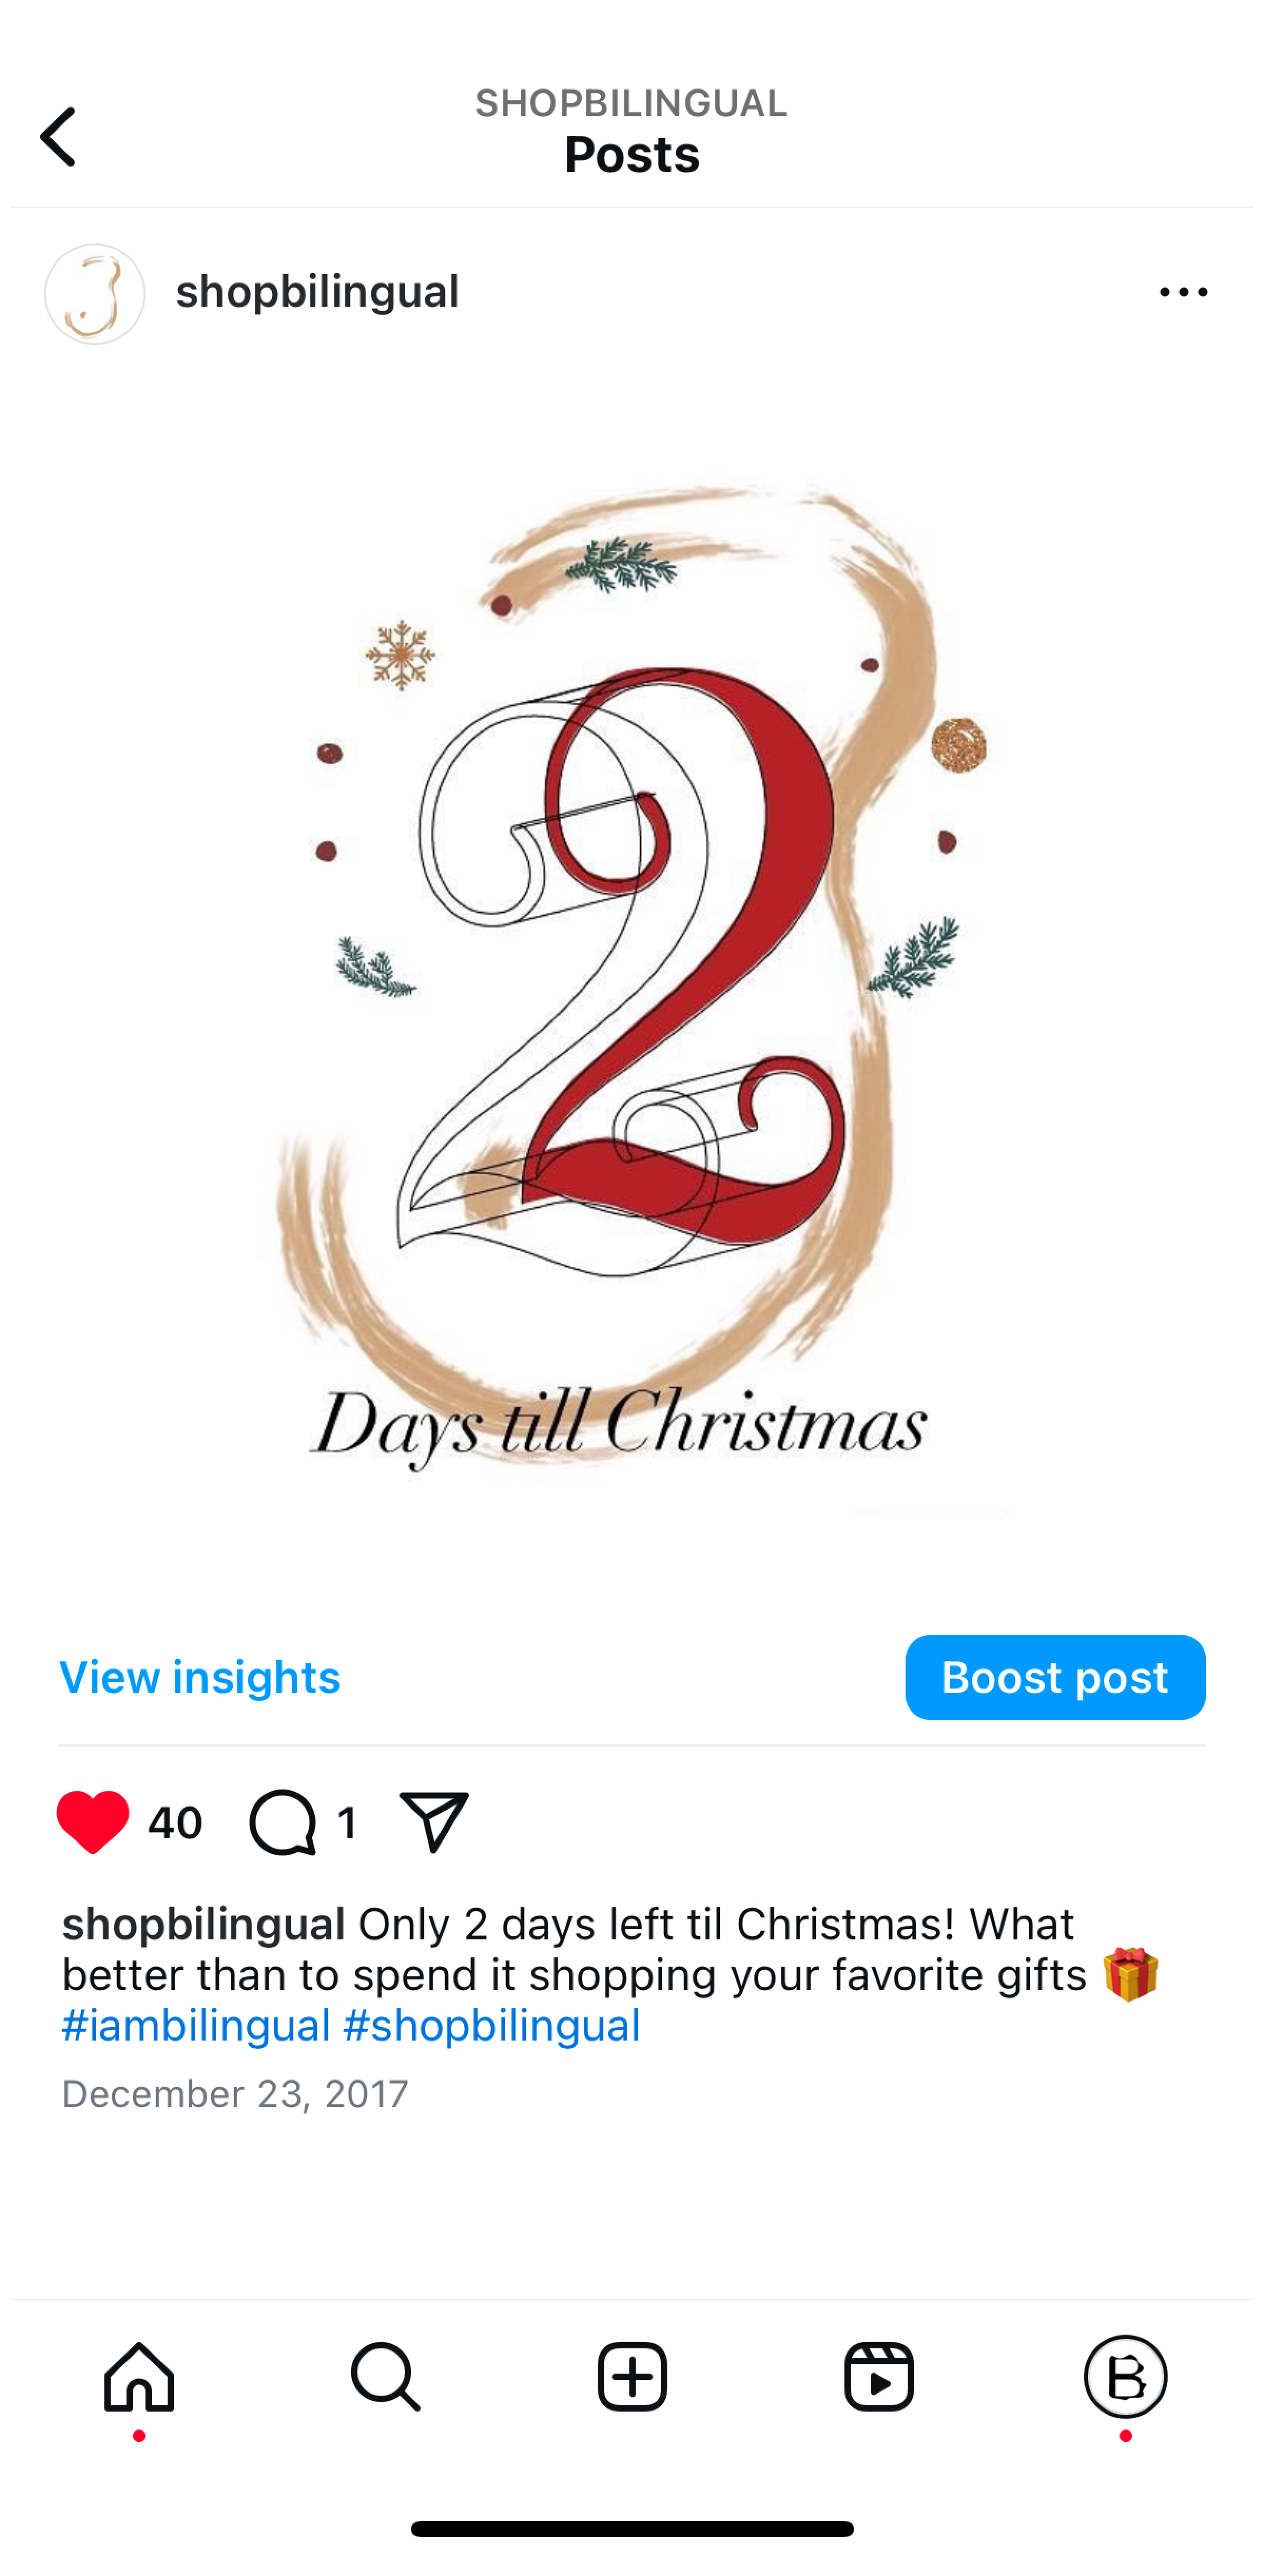Share the post with the paper plane icon

tap(433, 1822)
